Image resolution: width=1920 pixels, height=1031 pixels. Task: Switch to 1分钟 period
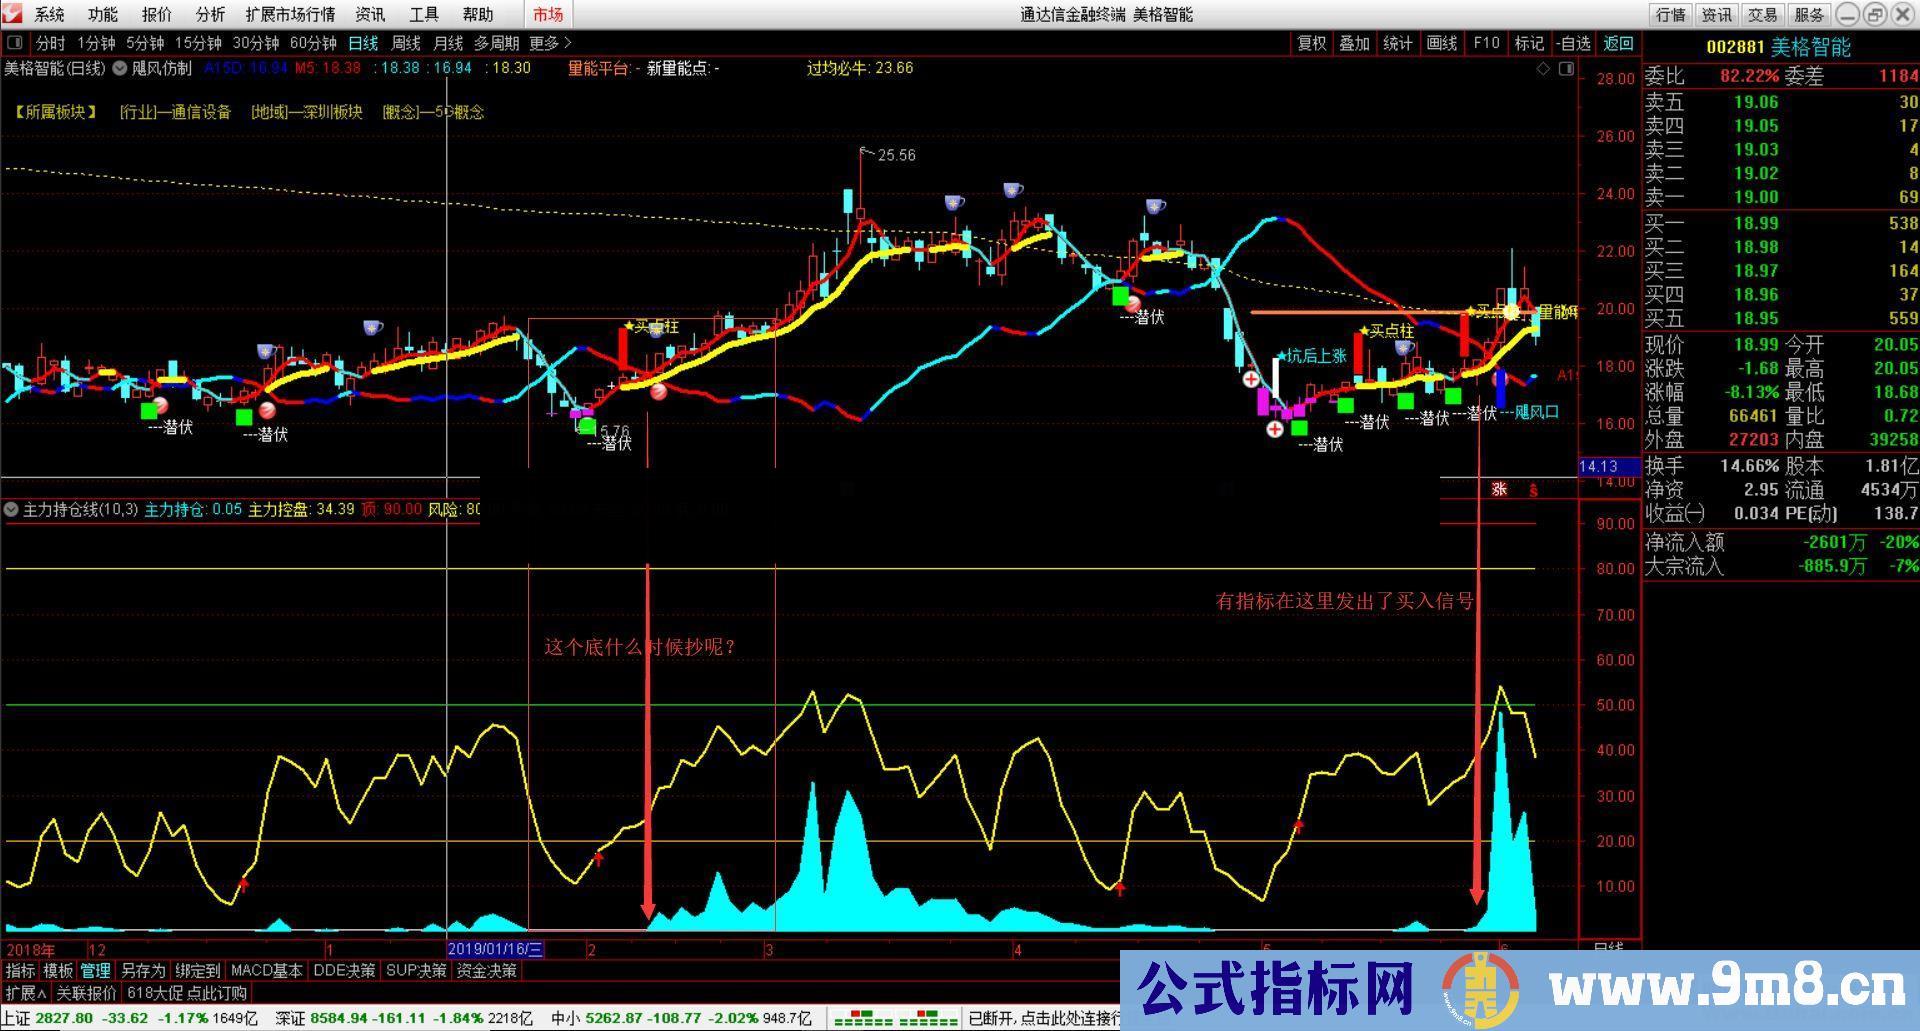97,43
